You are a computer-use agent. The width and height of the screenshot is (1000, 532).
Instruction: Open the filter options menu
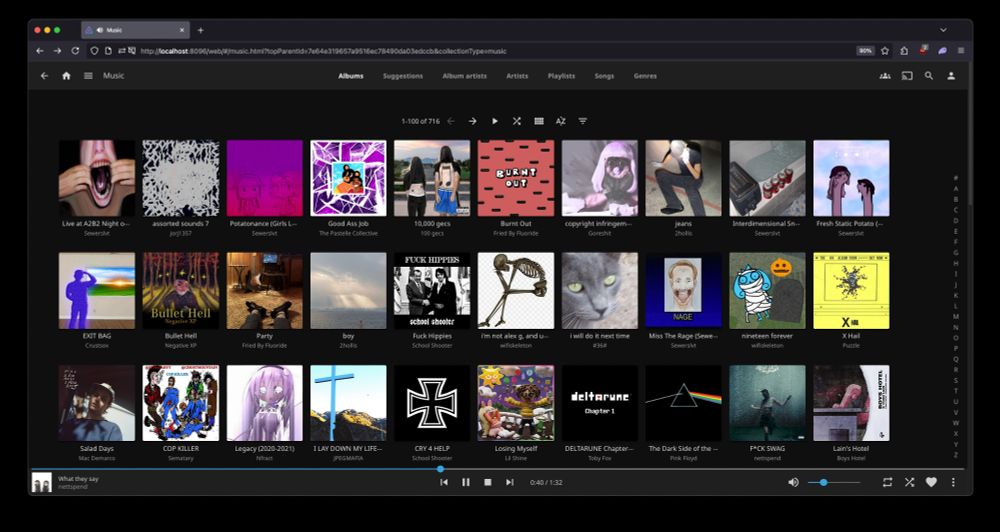[583, 121]
